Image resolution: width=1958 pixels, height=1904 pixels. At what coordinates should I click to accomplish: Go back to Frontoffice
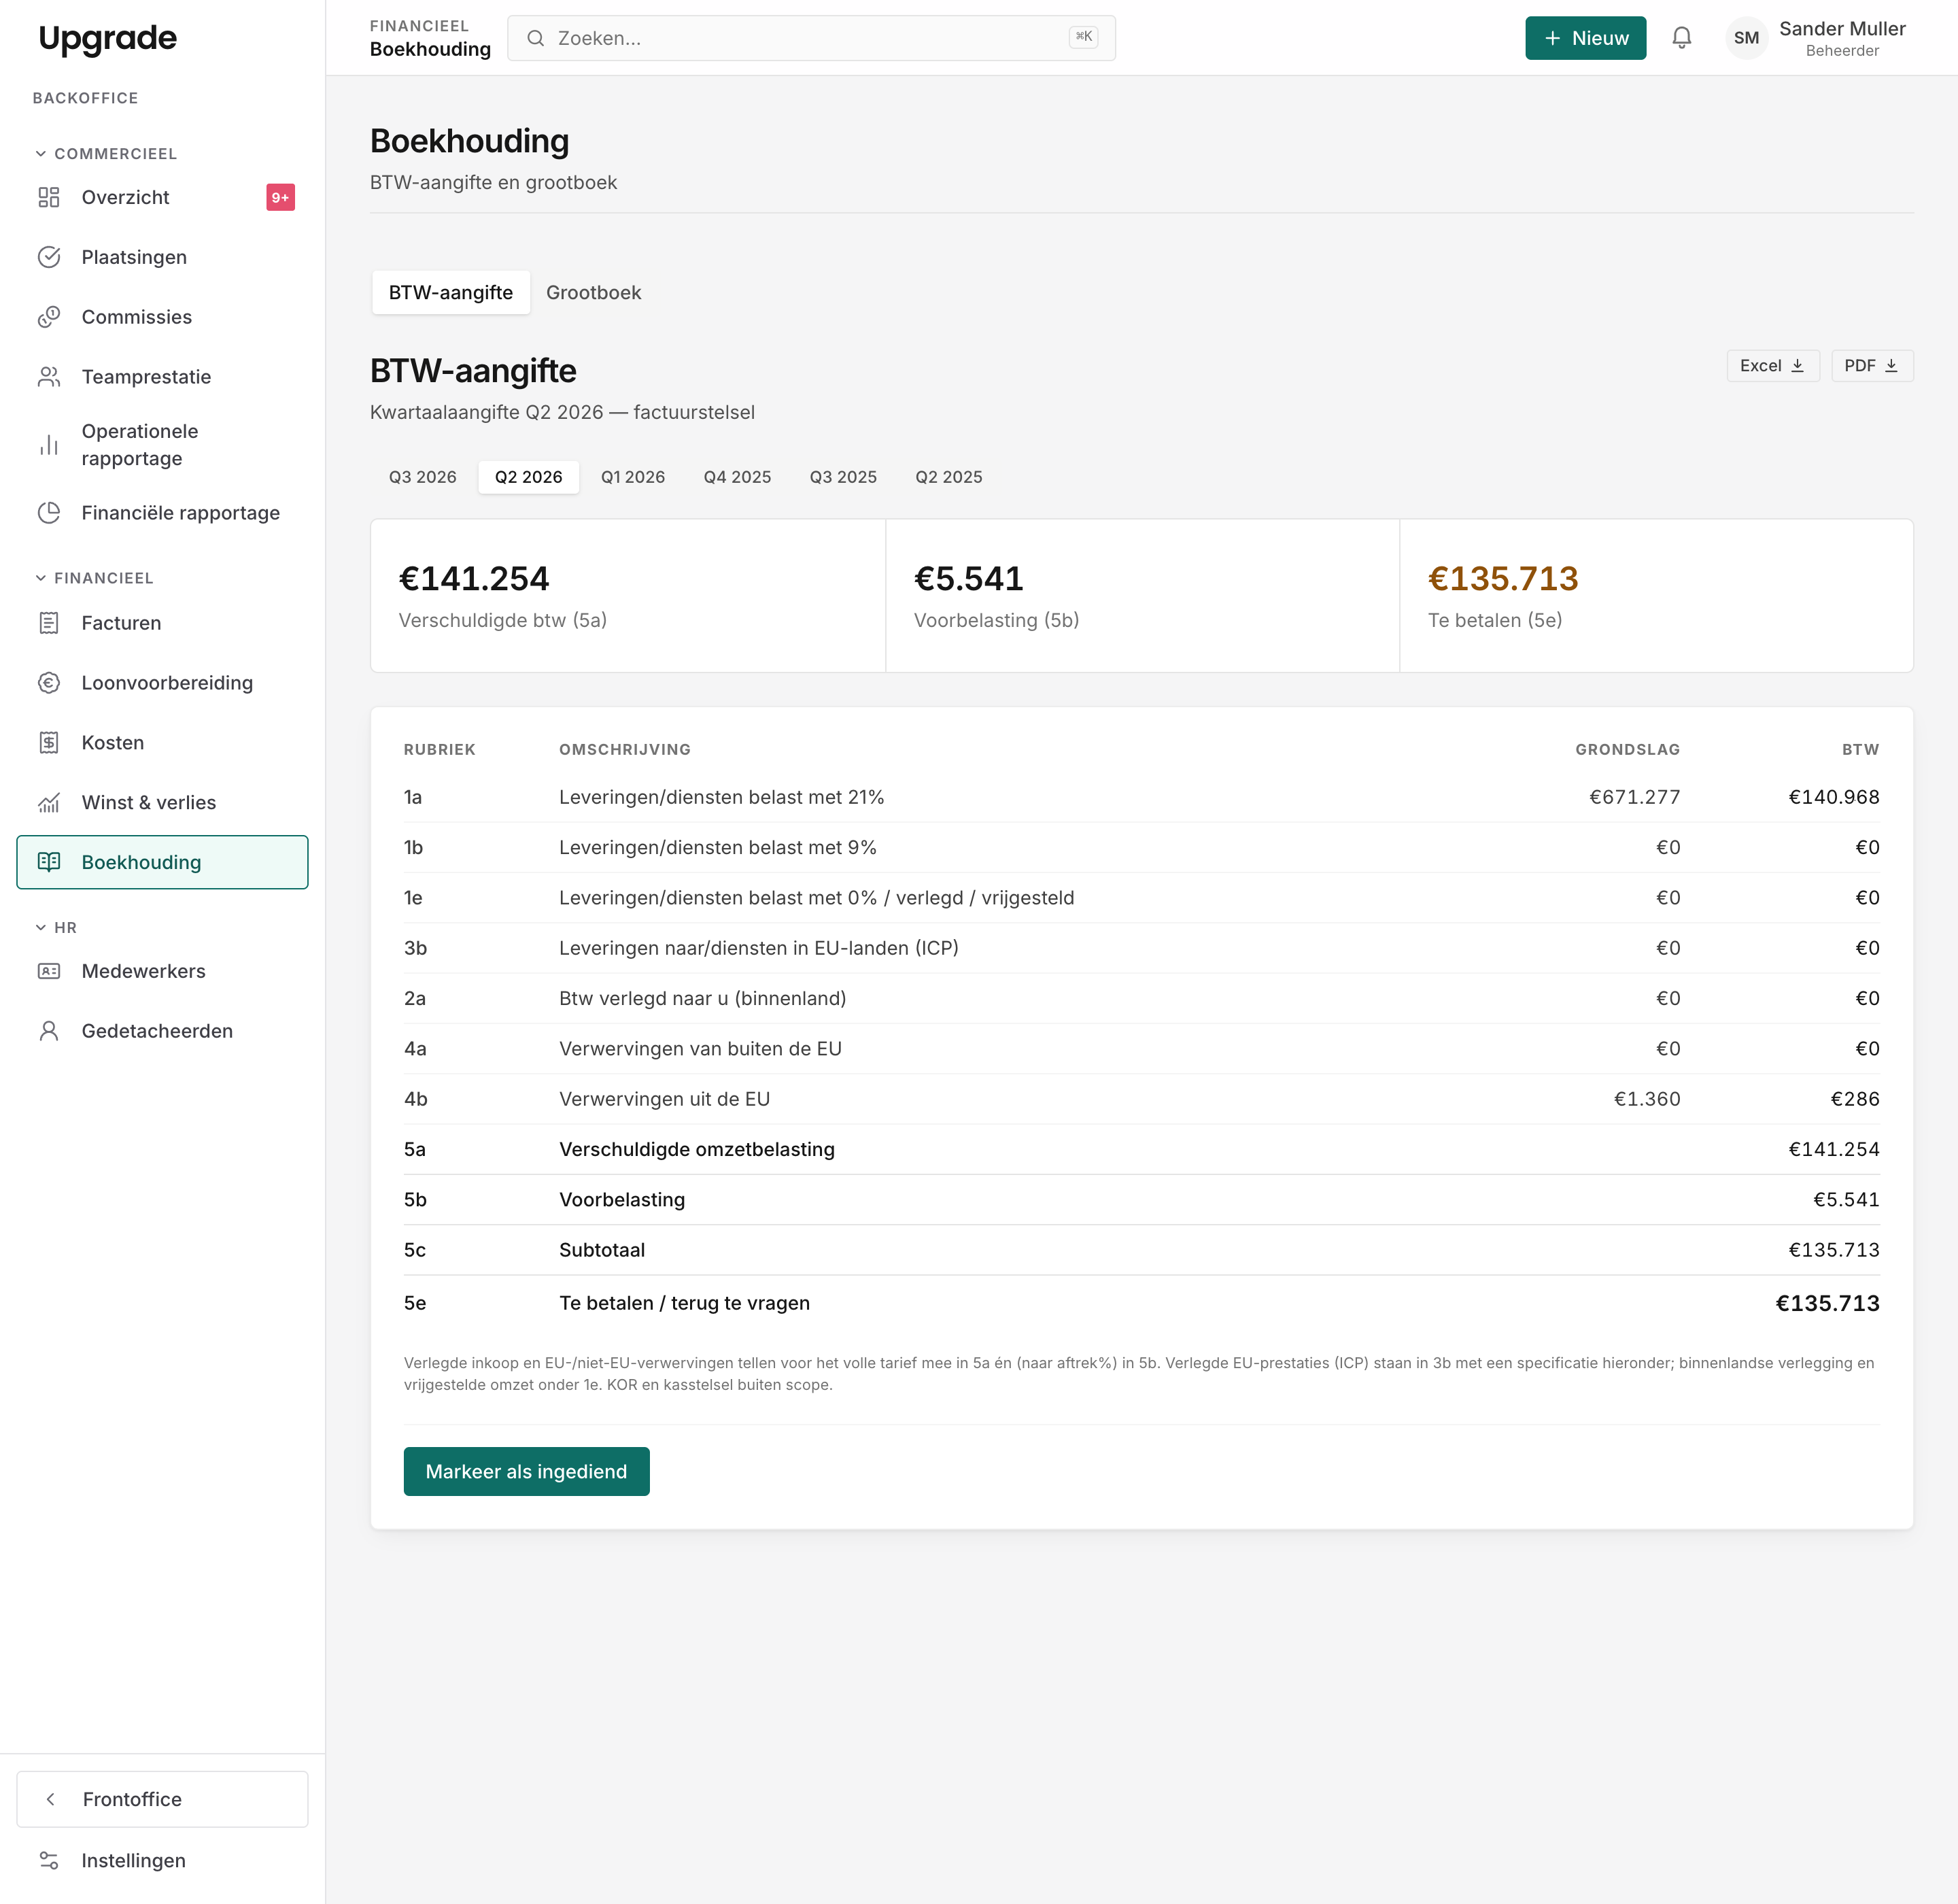pos(162,1799)
